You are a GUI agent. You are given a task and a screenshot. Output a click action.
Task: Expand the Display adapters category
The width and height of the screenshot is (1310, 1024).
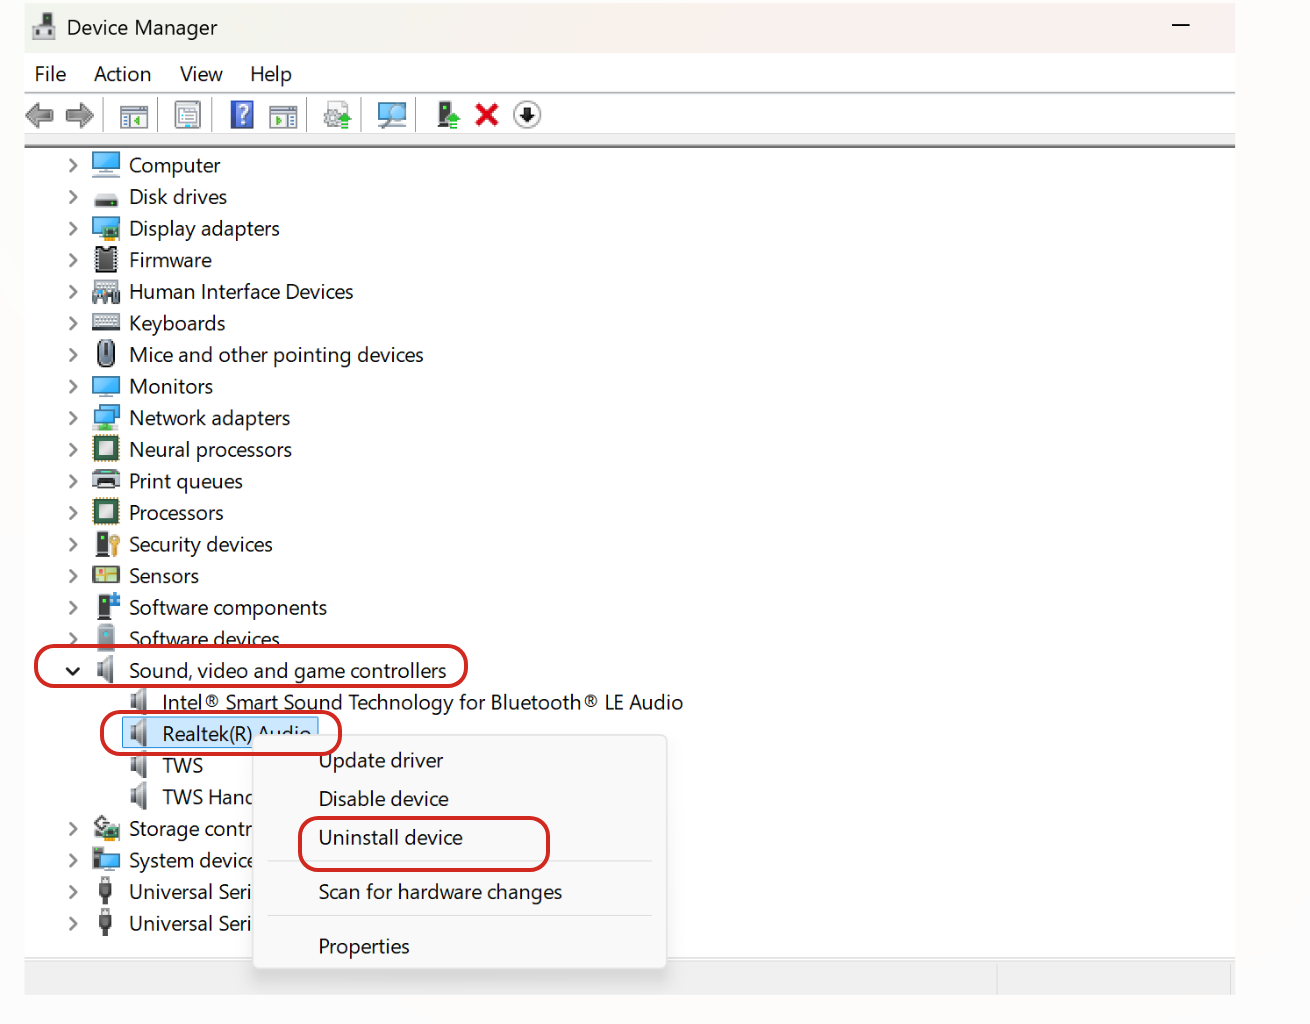click(73, 229)
